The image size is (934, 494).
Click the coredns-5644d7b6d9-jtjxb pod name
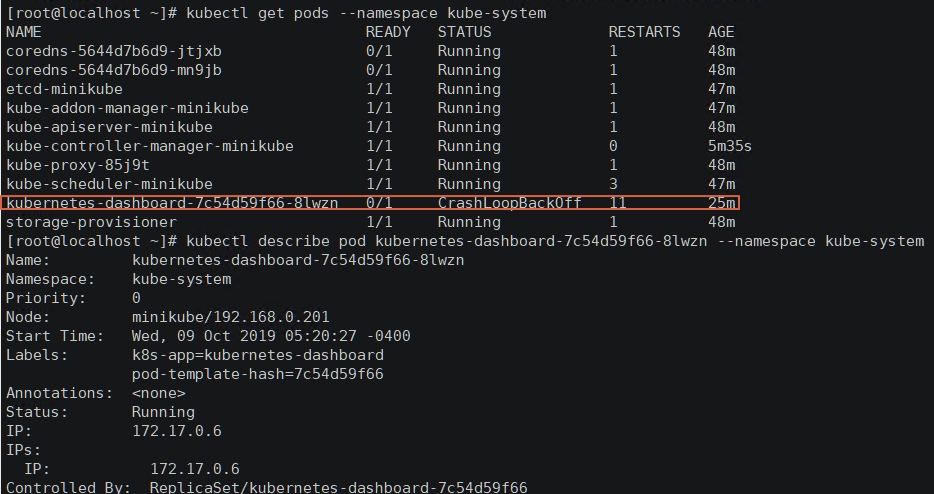tap(114, 51)
